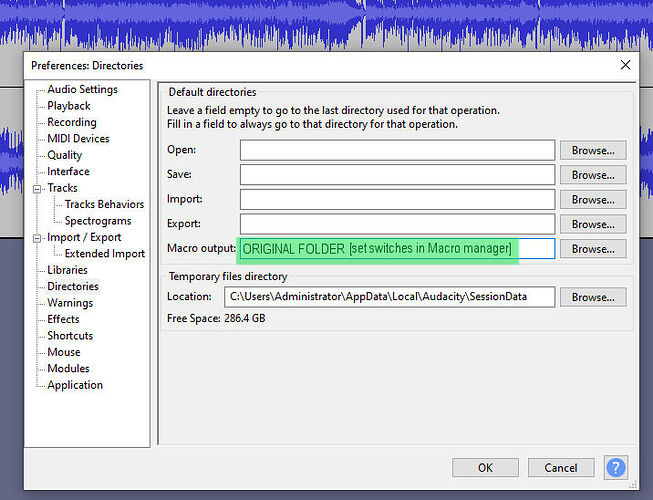The height and width of the screenshot is (500, 653).
Task: Click the Free Space 286.4 GB text
Action: point(216,318)
